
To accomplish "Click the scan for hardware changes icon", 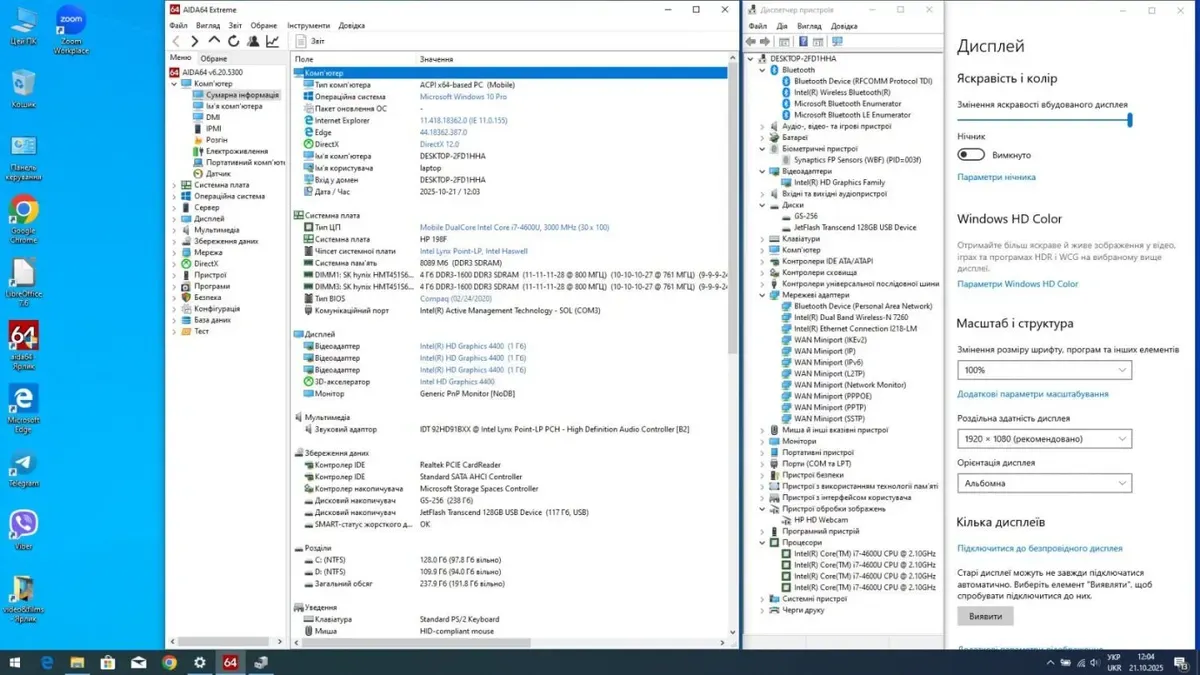I will pos(837,42).
